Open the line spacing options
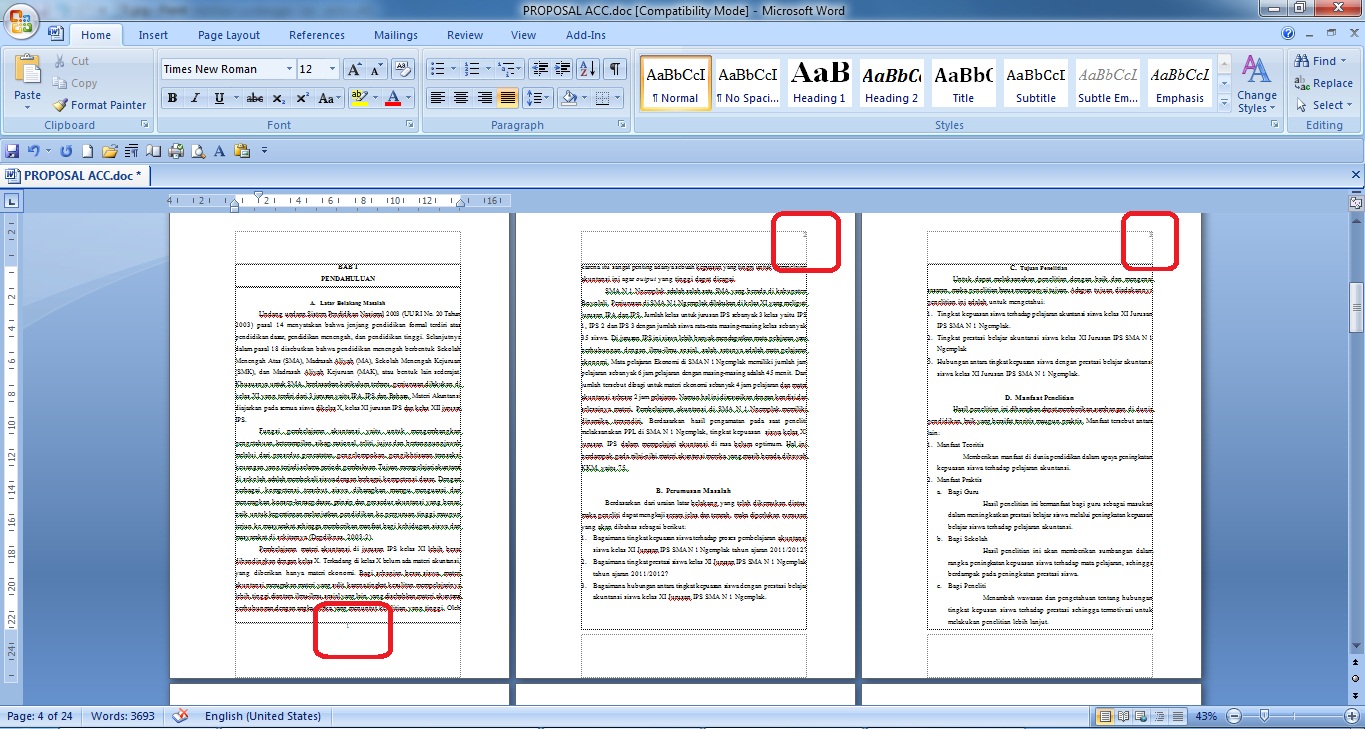 538,98
